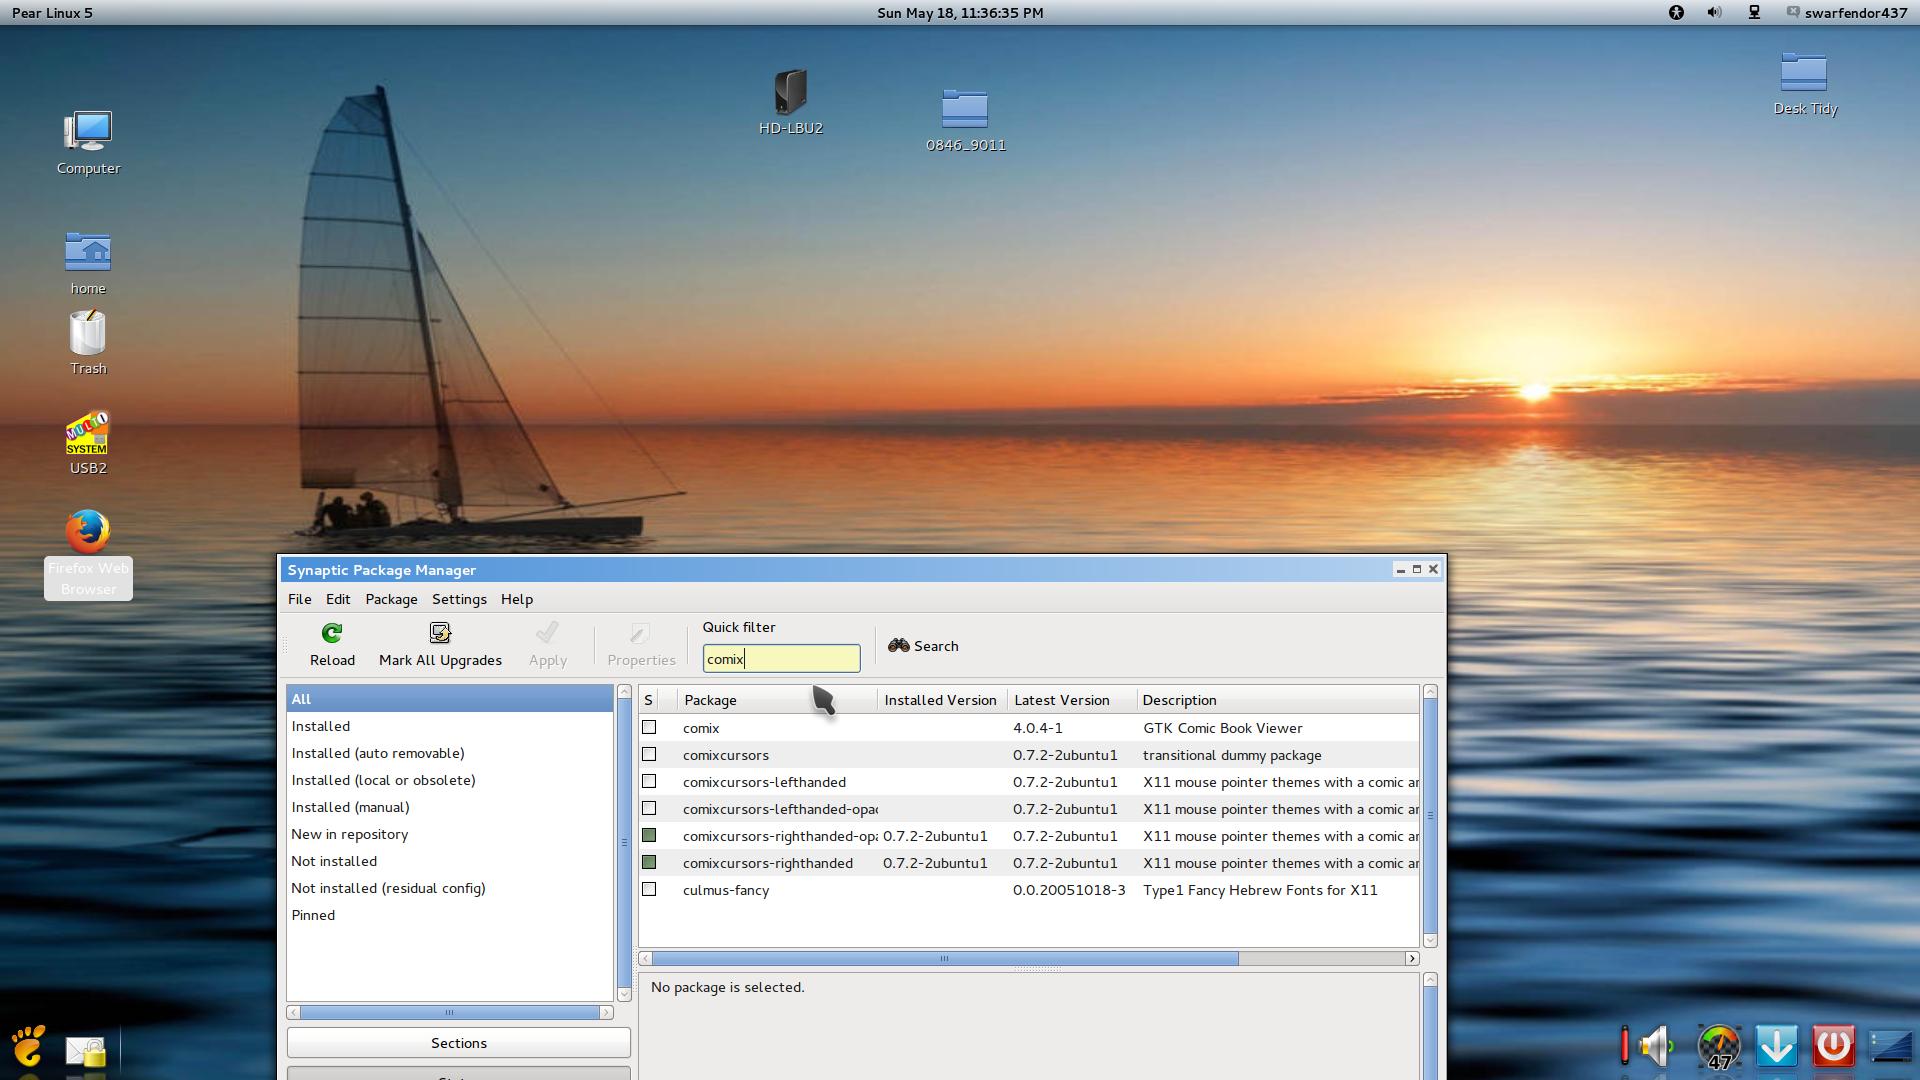Open the volume icon in top panel
1920x1080 pixels.
1714,13
